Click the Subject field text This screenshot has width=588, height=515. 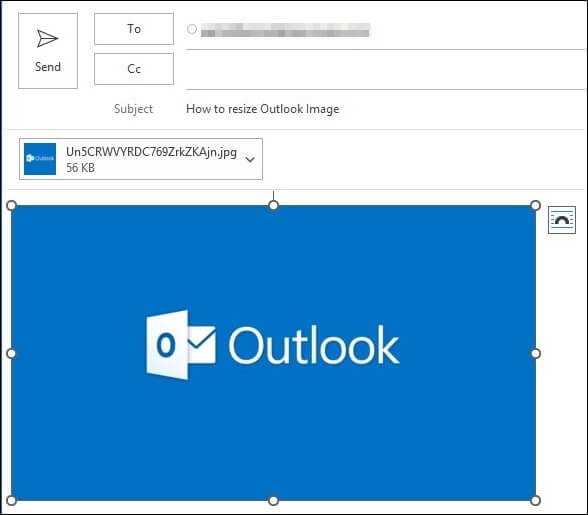[262, 109]
